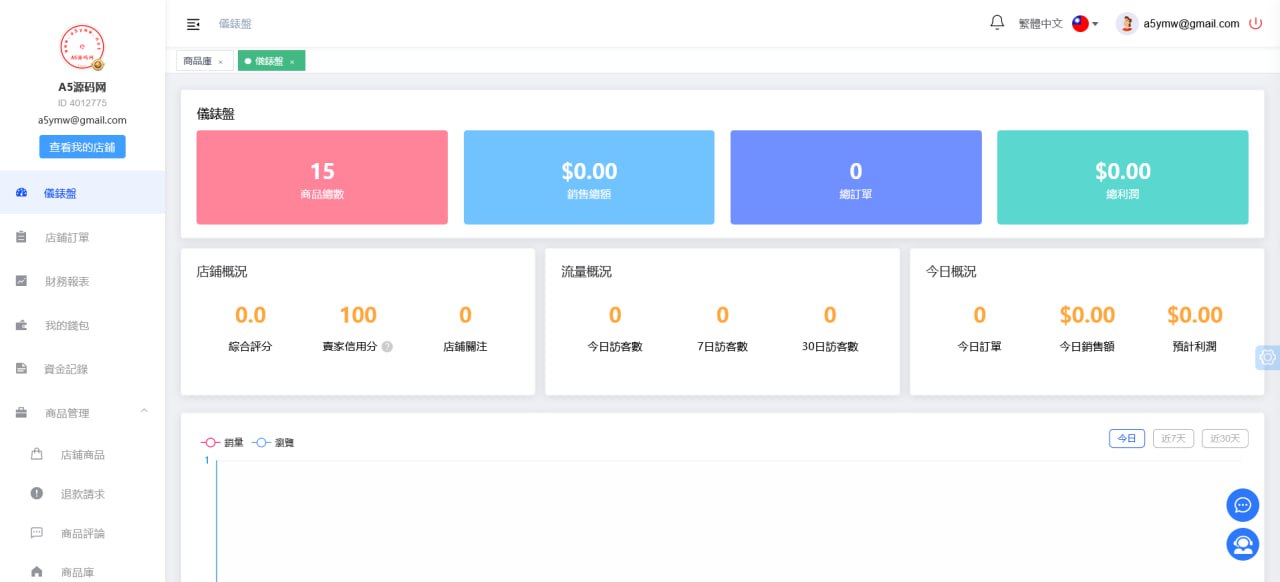Collapse the 商品管理 menu section
1280x582 pixels.
pyautogui.click(x=144, y=411)
